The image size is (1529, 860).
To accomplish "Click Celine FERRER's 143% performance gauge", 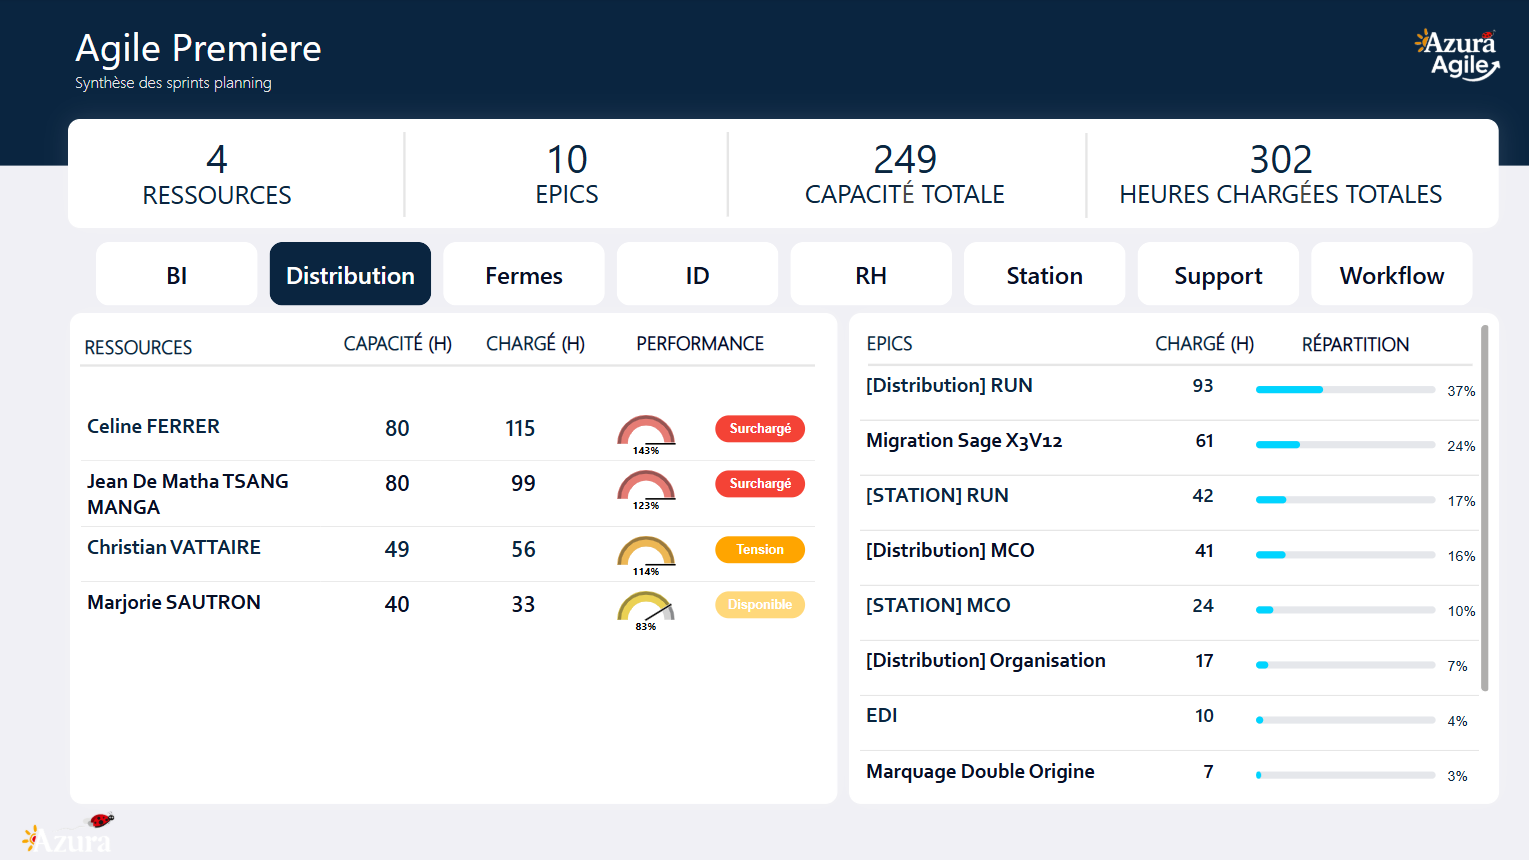I will point(646,432).
